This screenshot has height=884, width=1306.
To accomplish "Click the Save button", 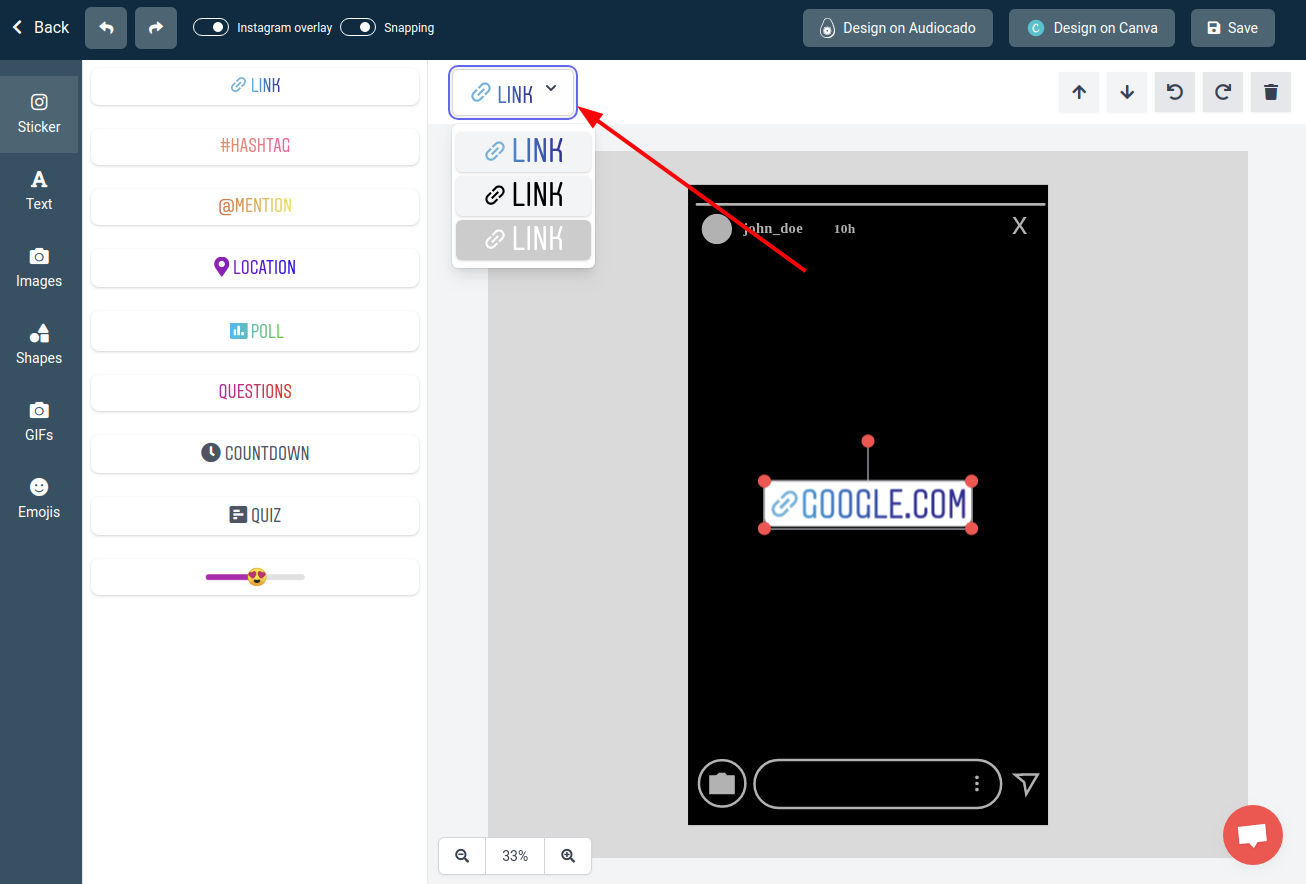I will pyautogui.click(x=1232, y=28).
